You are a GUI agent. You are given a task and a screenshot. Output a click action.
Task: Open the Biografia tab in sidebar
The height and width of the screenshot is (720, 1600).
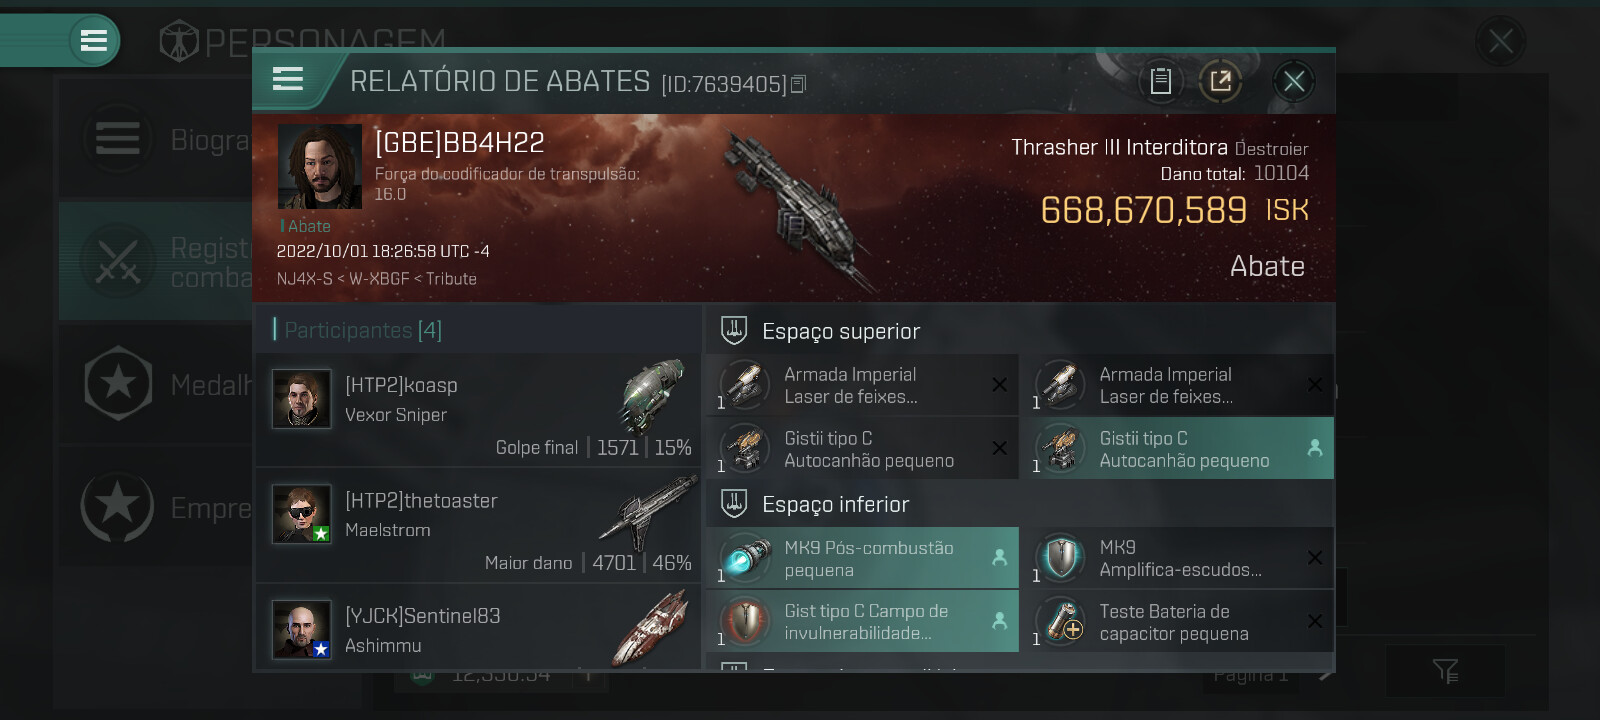[x=155, y=138]
